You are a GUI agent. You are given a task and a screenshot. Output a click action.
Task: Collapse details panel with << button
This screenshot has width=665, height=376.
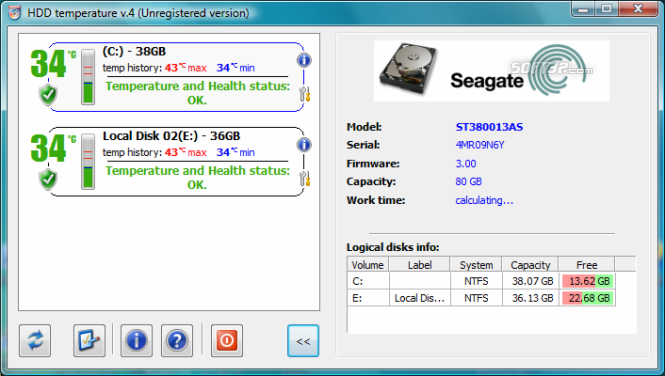click(303, 341)
